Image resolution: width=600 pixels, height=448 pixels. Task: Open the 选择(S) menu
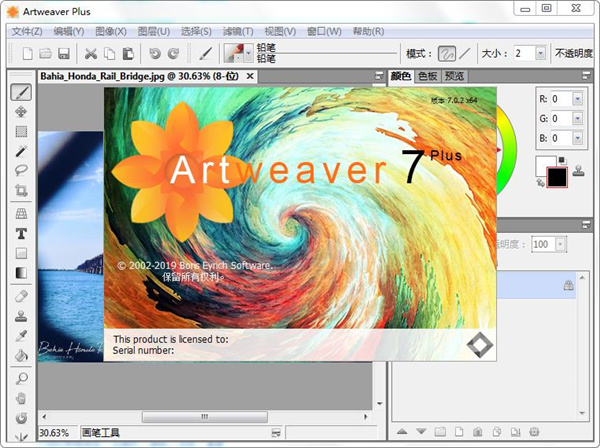tap(196, 31)
